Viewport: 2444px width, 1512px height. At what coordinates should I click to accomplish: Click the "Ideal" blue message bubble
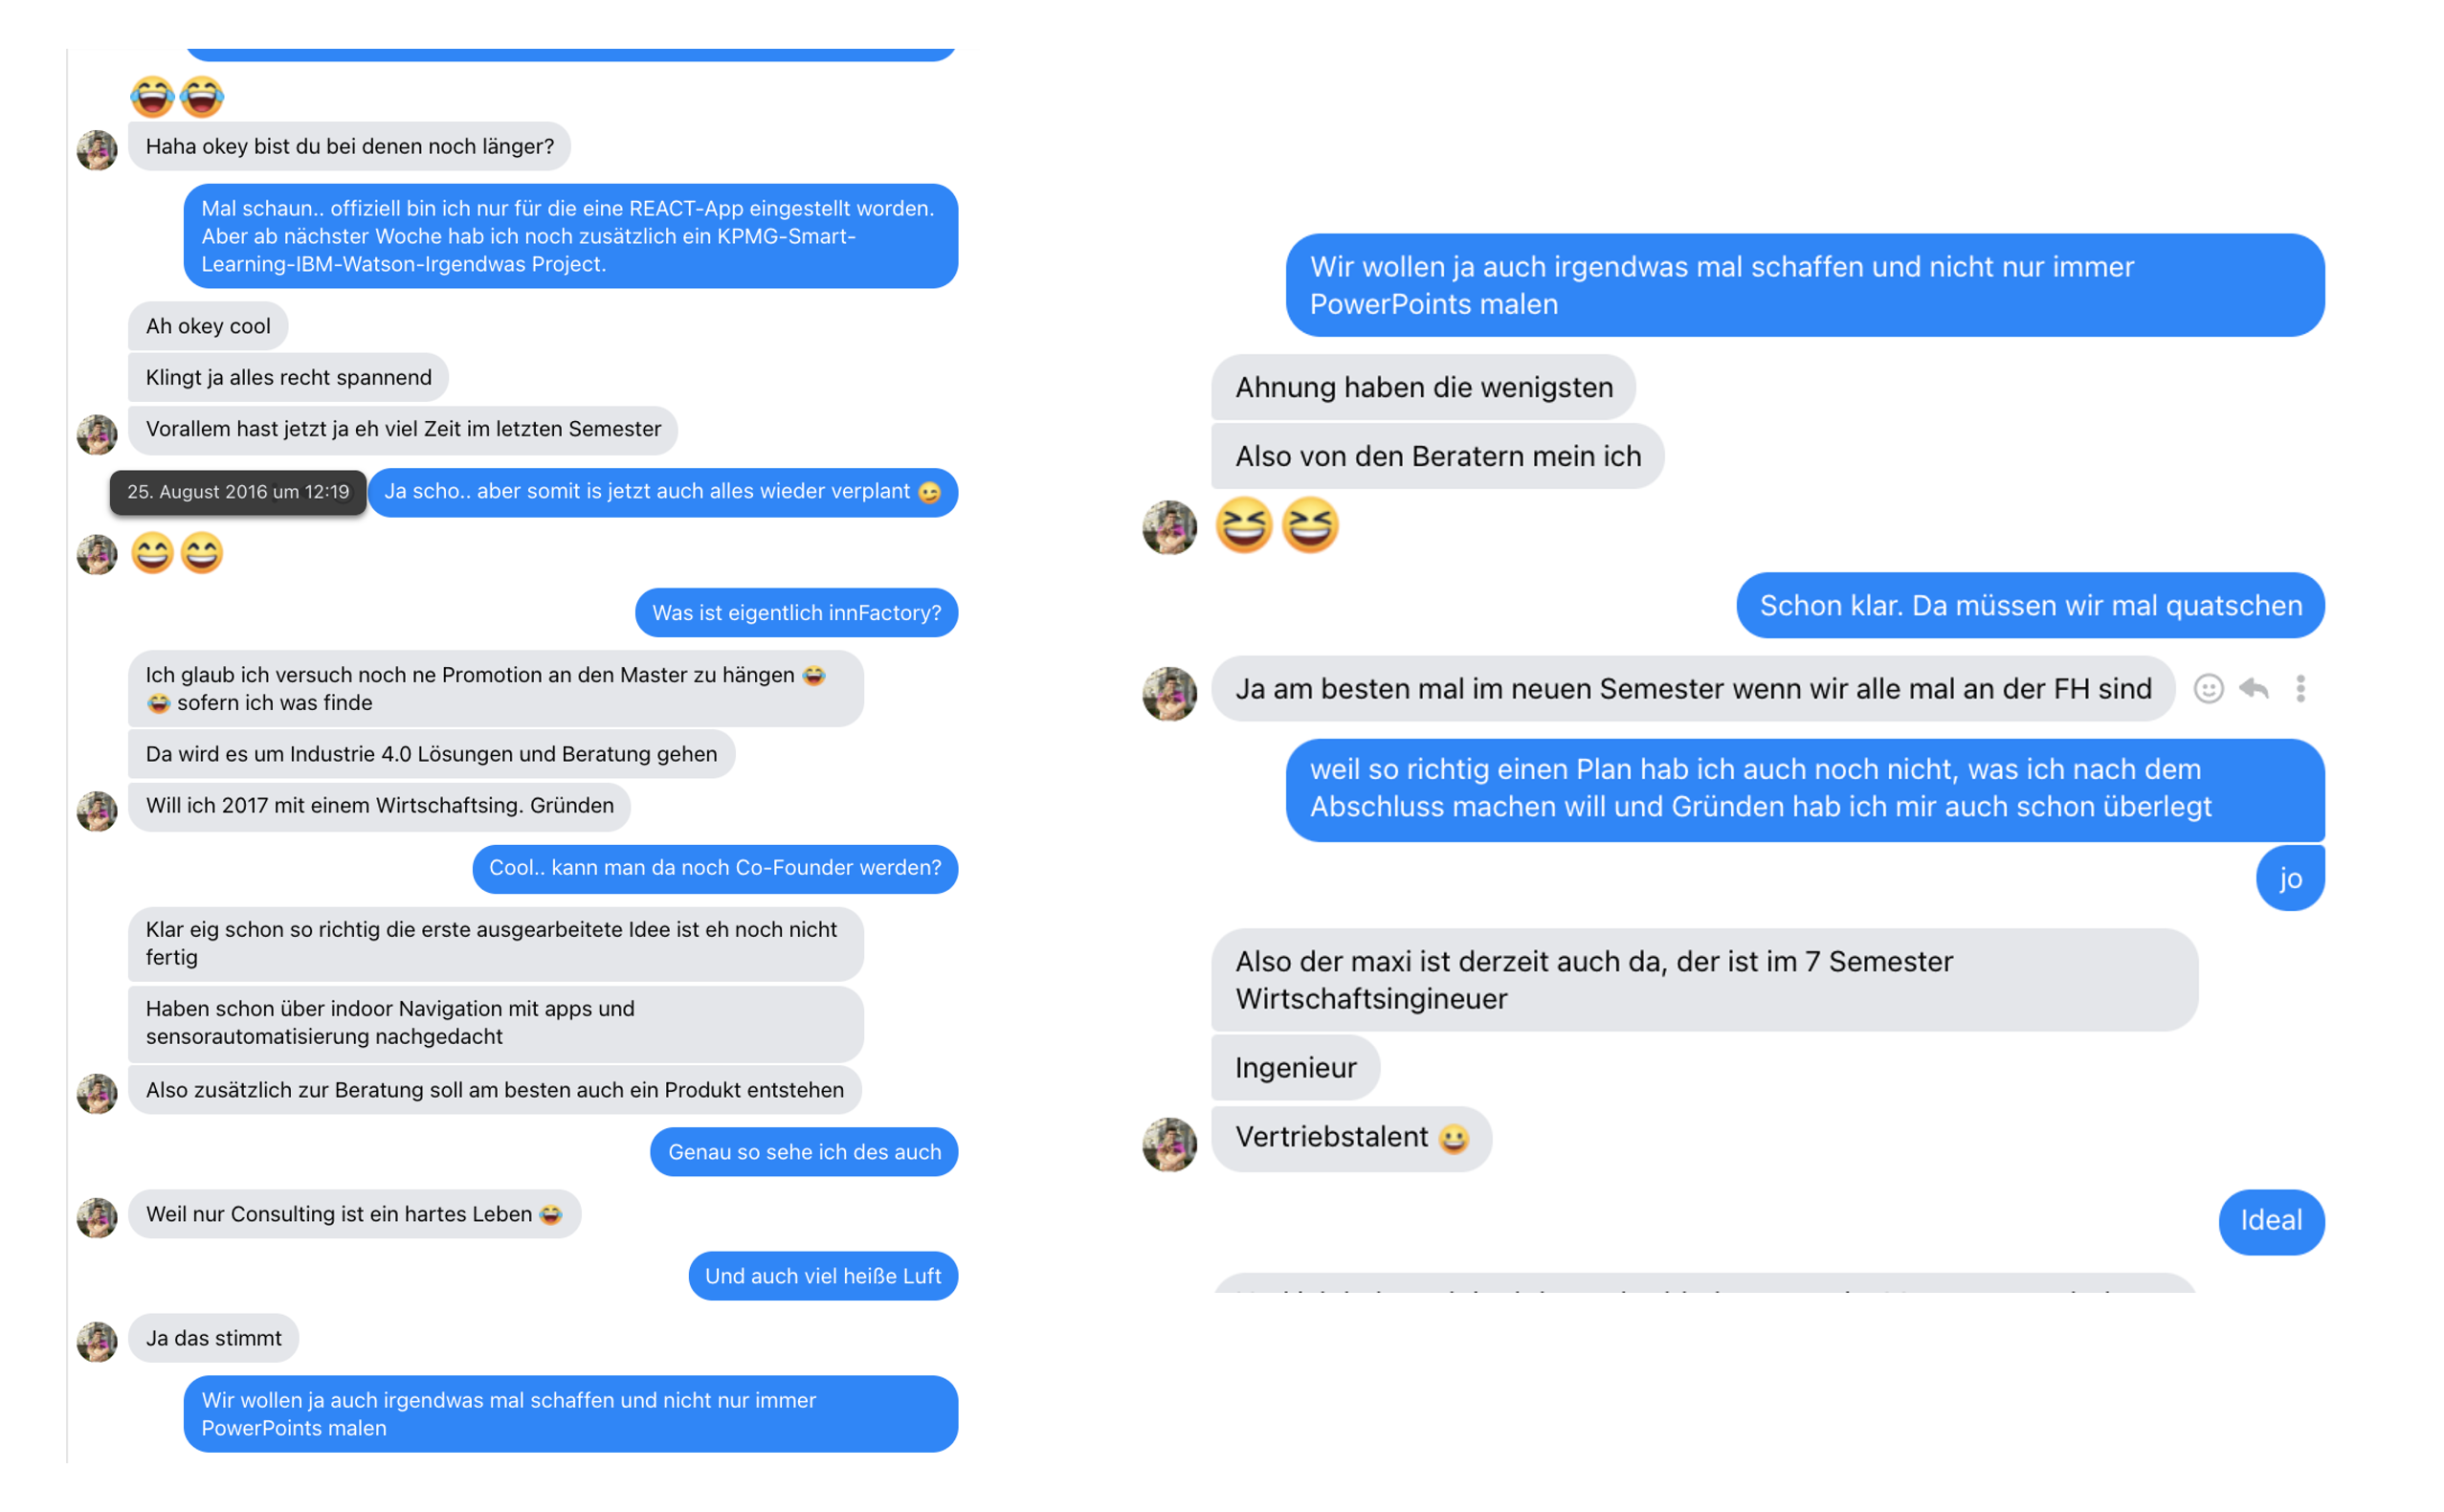tap(2270, 1221)
